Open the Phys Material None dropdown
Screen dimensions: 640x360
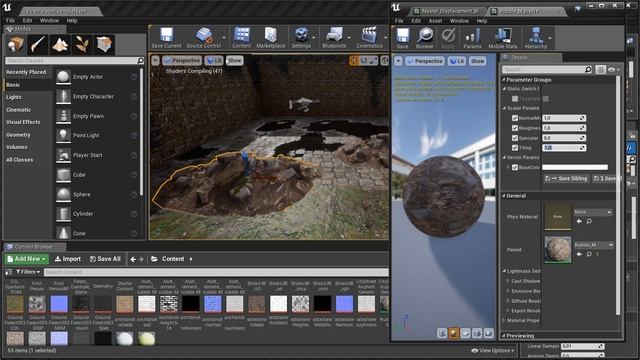click(x=593, y=212)
